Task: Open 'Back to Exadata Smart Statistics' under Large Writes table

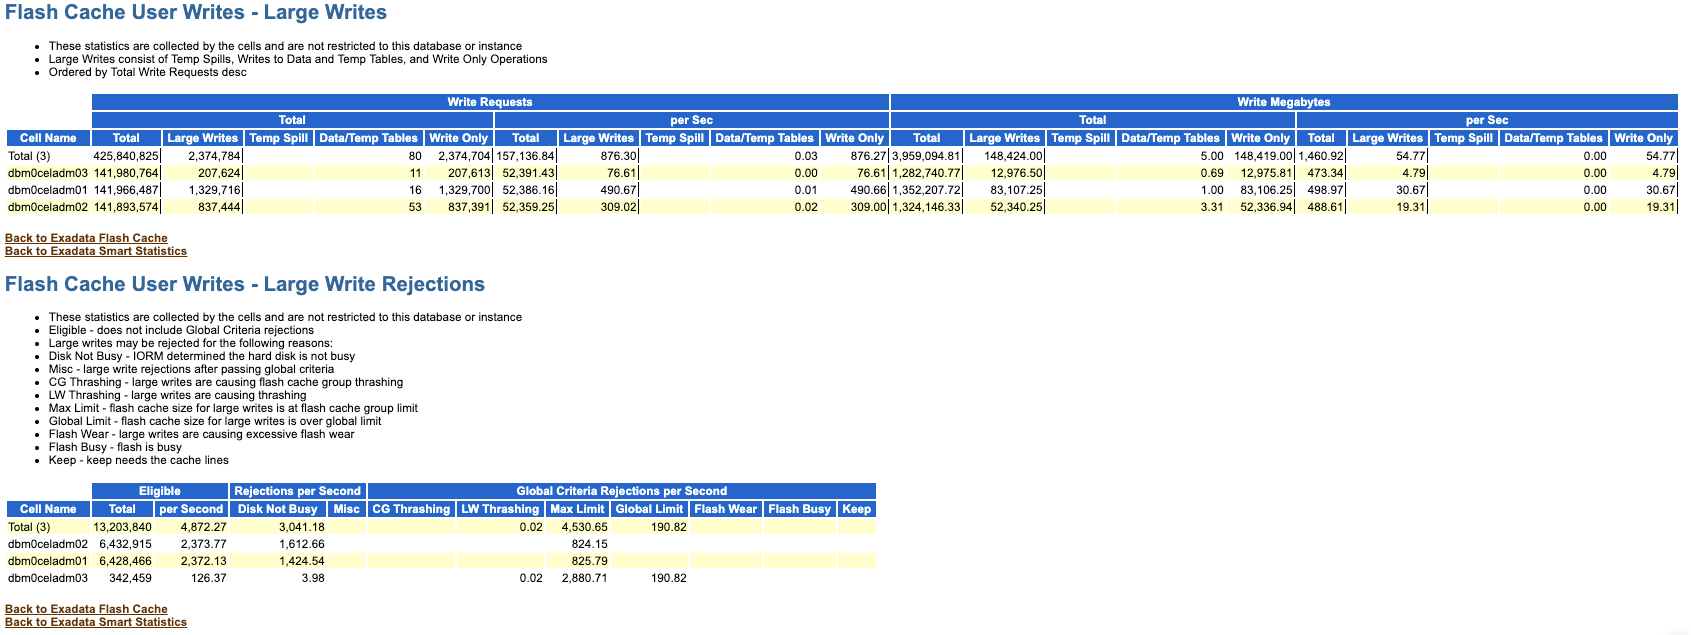Action: pos(96,251)
